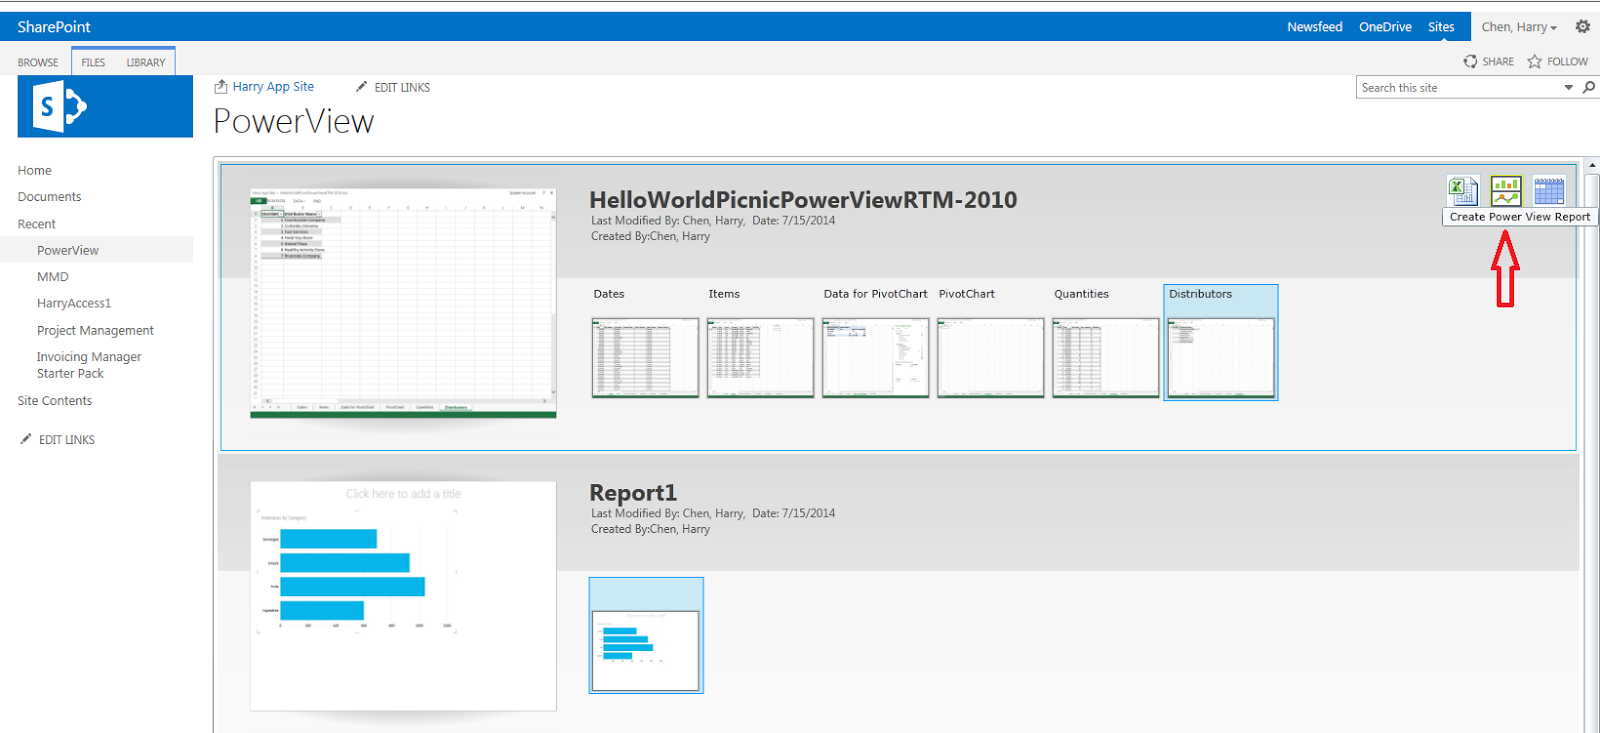Click the PowerView gallery vertical scrollbar

tap(1592, 453)
